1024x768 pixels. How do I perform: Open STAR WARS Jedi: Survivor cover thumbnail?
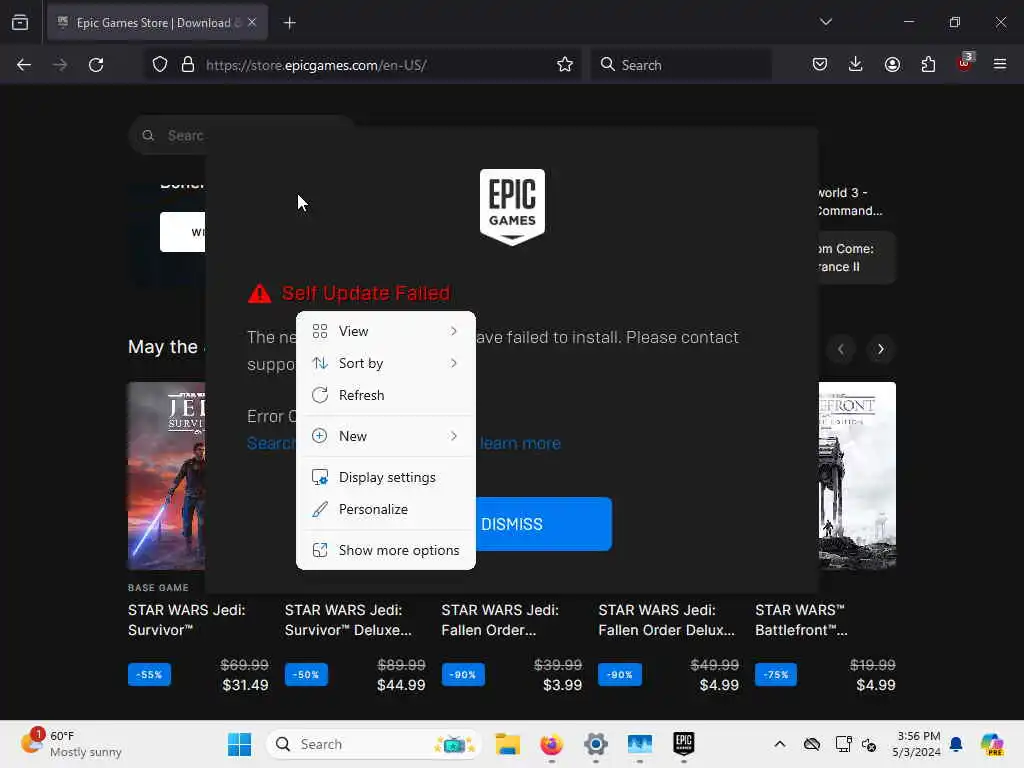(167, 476)
